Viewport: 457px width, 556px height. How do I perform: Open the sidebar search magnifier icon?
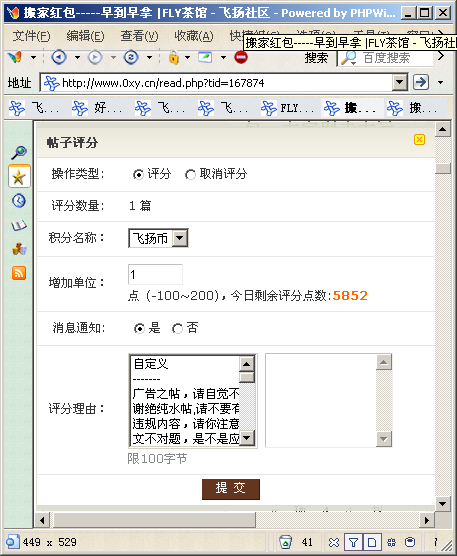pos(19,152)
